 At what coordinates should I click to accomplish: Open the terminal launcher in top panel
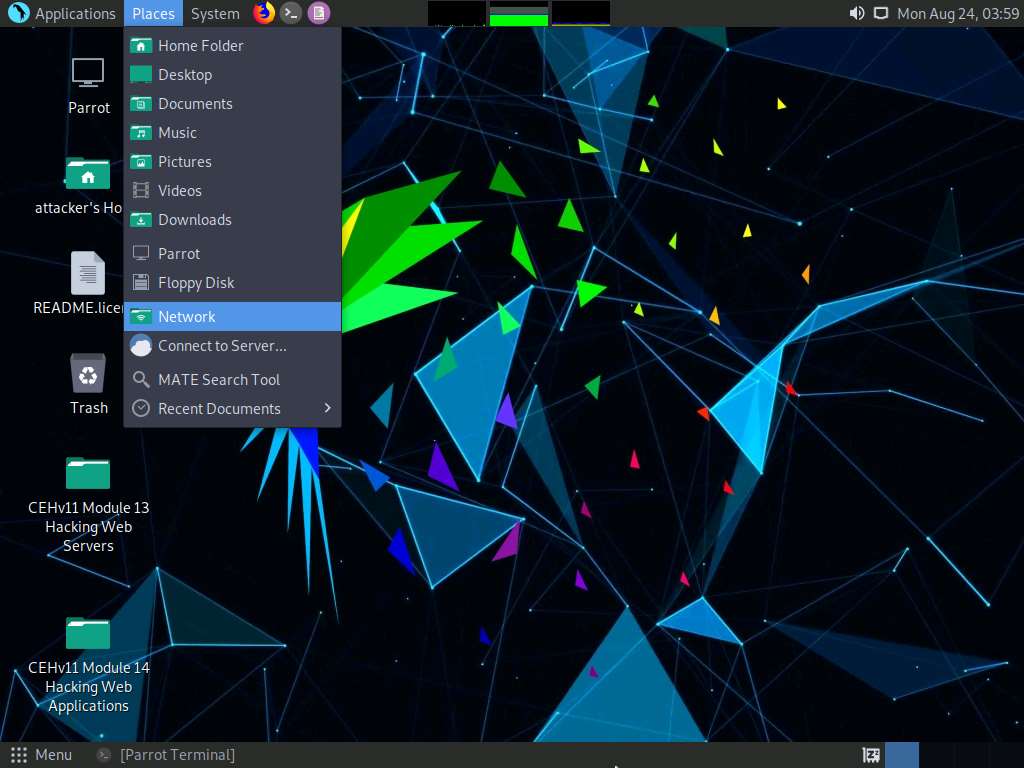(x=291, y=13)
